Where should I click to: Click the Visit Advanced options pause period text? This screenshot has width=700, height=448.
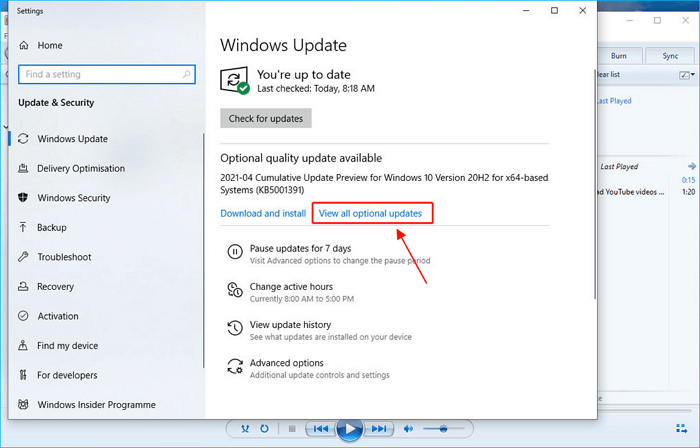pos(340,260)
